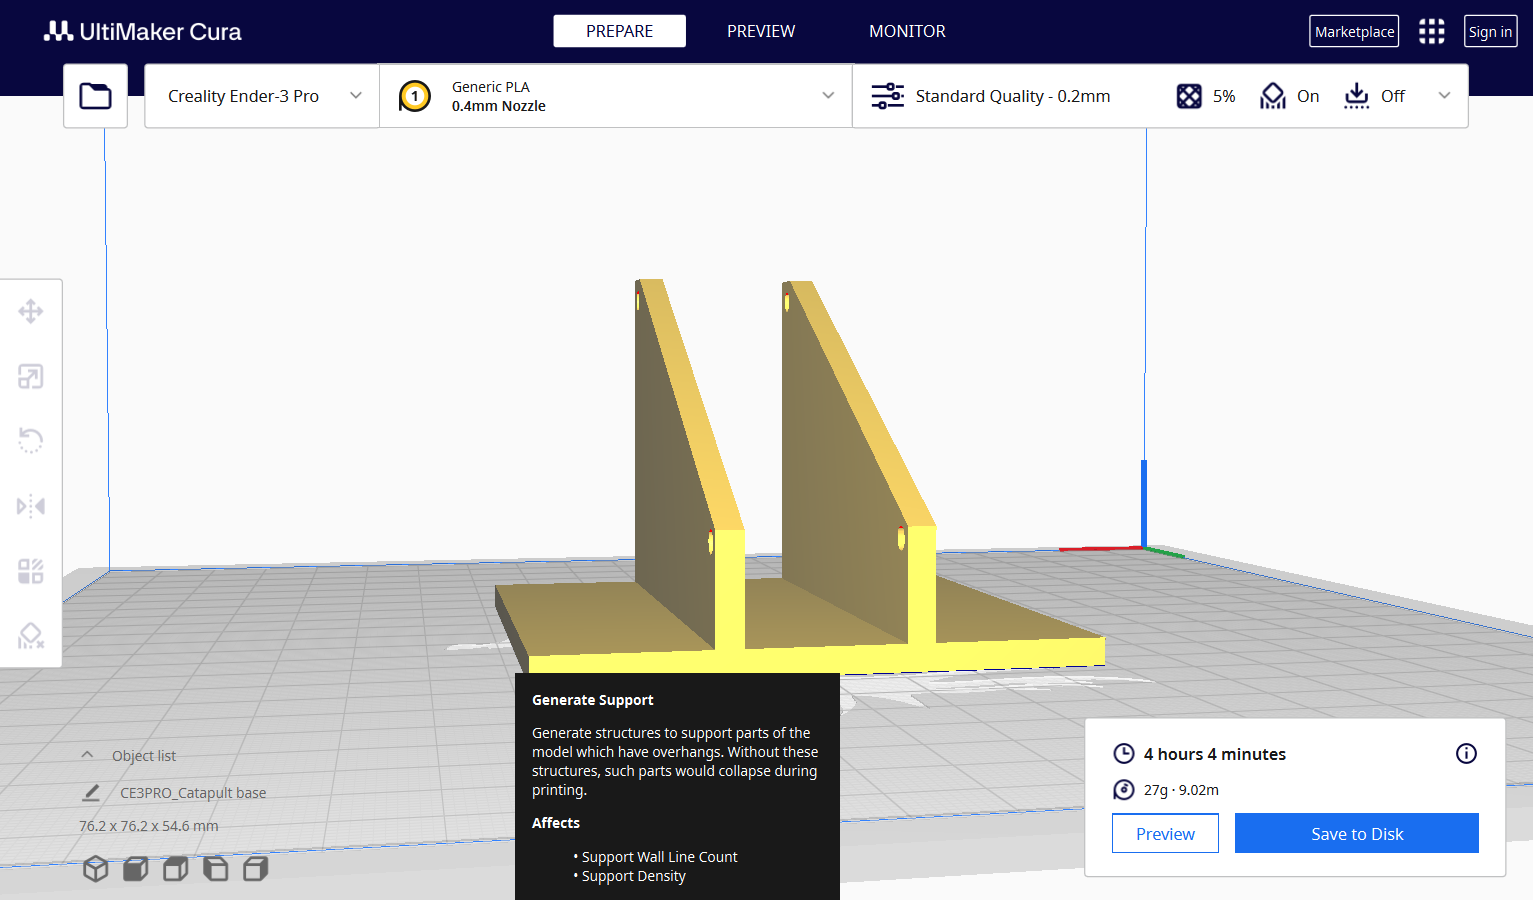Image resolution: width=1533 pixels, height=900 pixels.
Task: Click the 4 hours 4 minutes estimate
Action: [x=1215, y=754]
